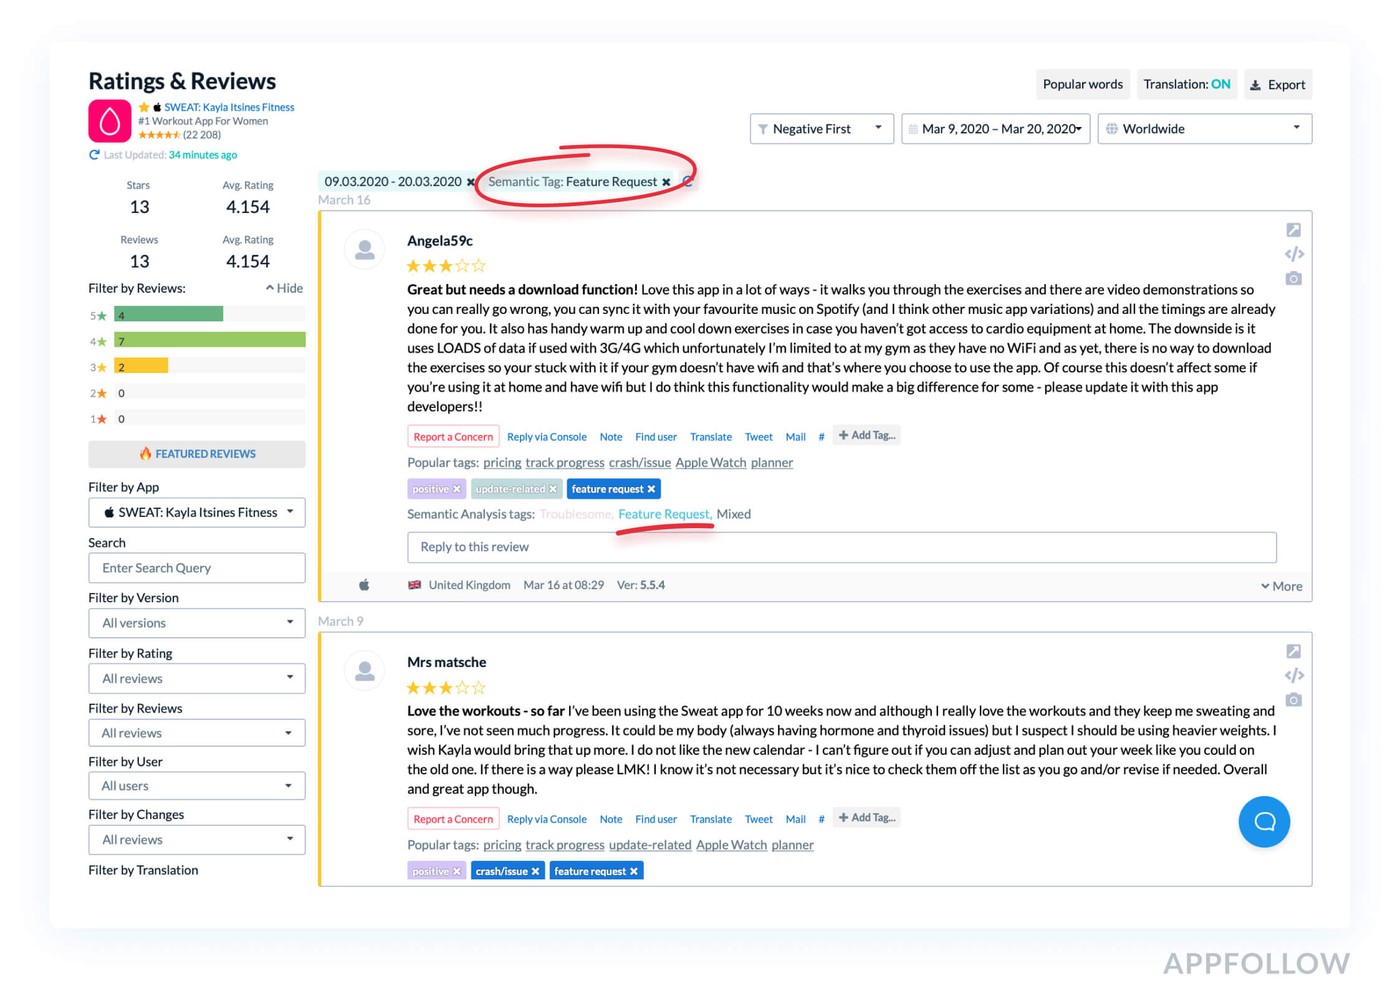
Task: Report a Concern on Angela59c review
Action: 453,437
